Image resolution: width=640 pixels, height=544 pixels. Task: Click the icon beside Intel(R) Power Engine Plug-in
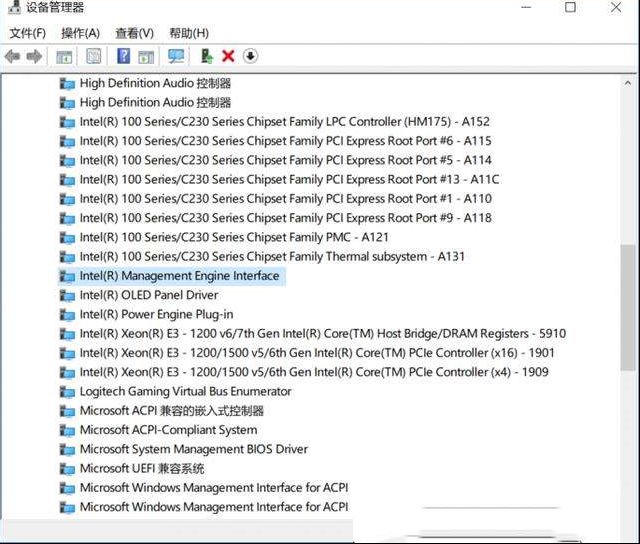(x=67, y=314)
